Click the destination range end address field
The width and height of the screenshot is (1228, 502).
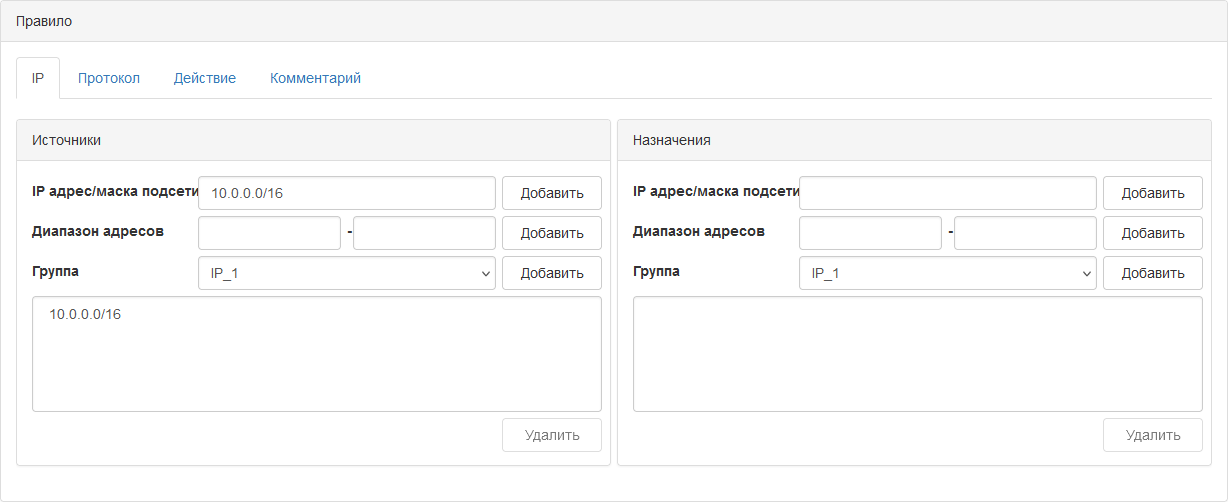(1026, 233)
